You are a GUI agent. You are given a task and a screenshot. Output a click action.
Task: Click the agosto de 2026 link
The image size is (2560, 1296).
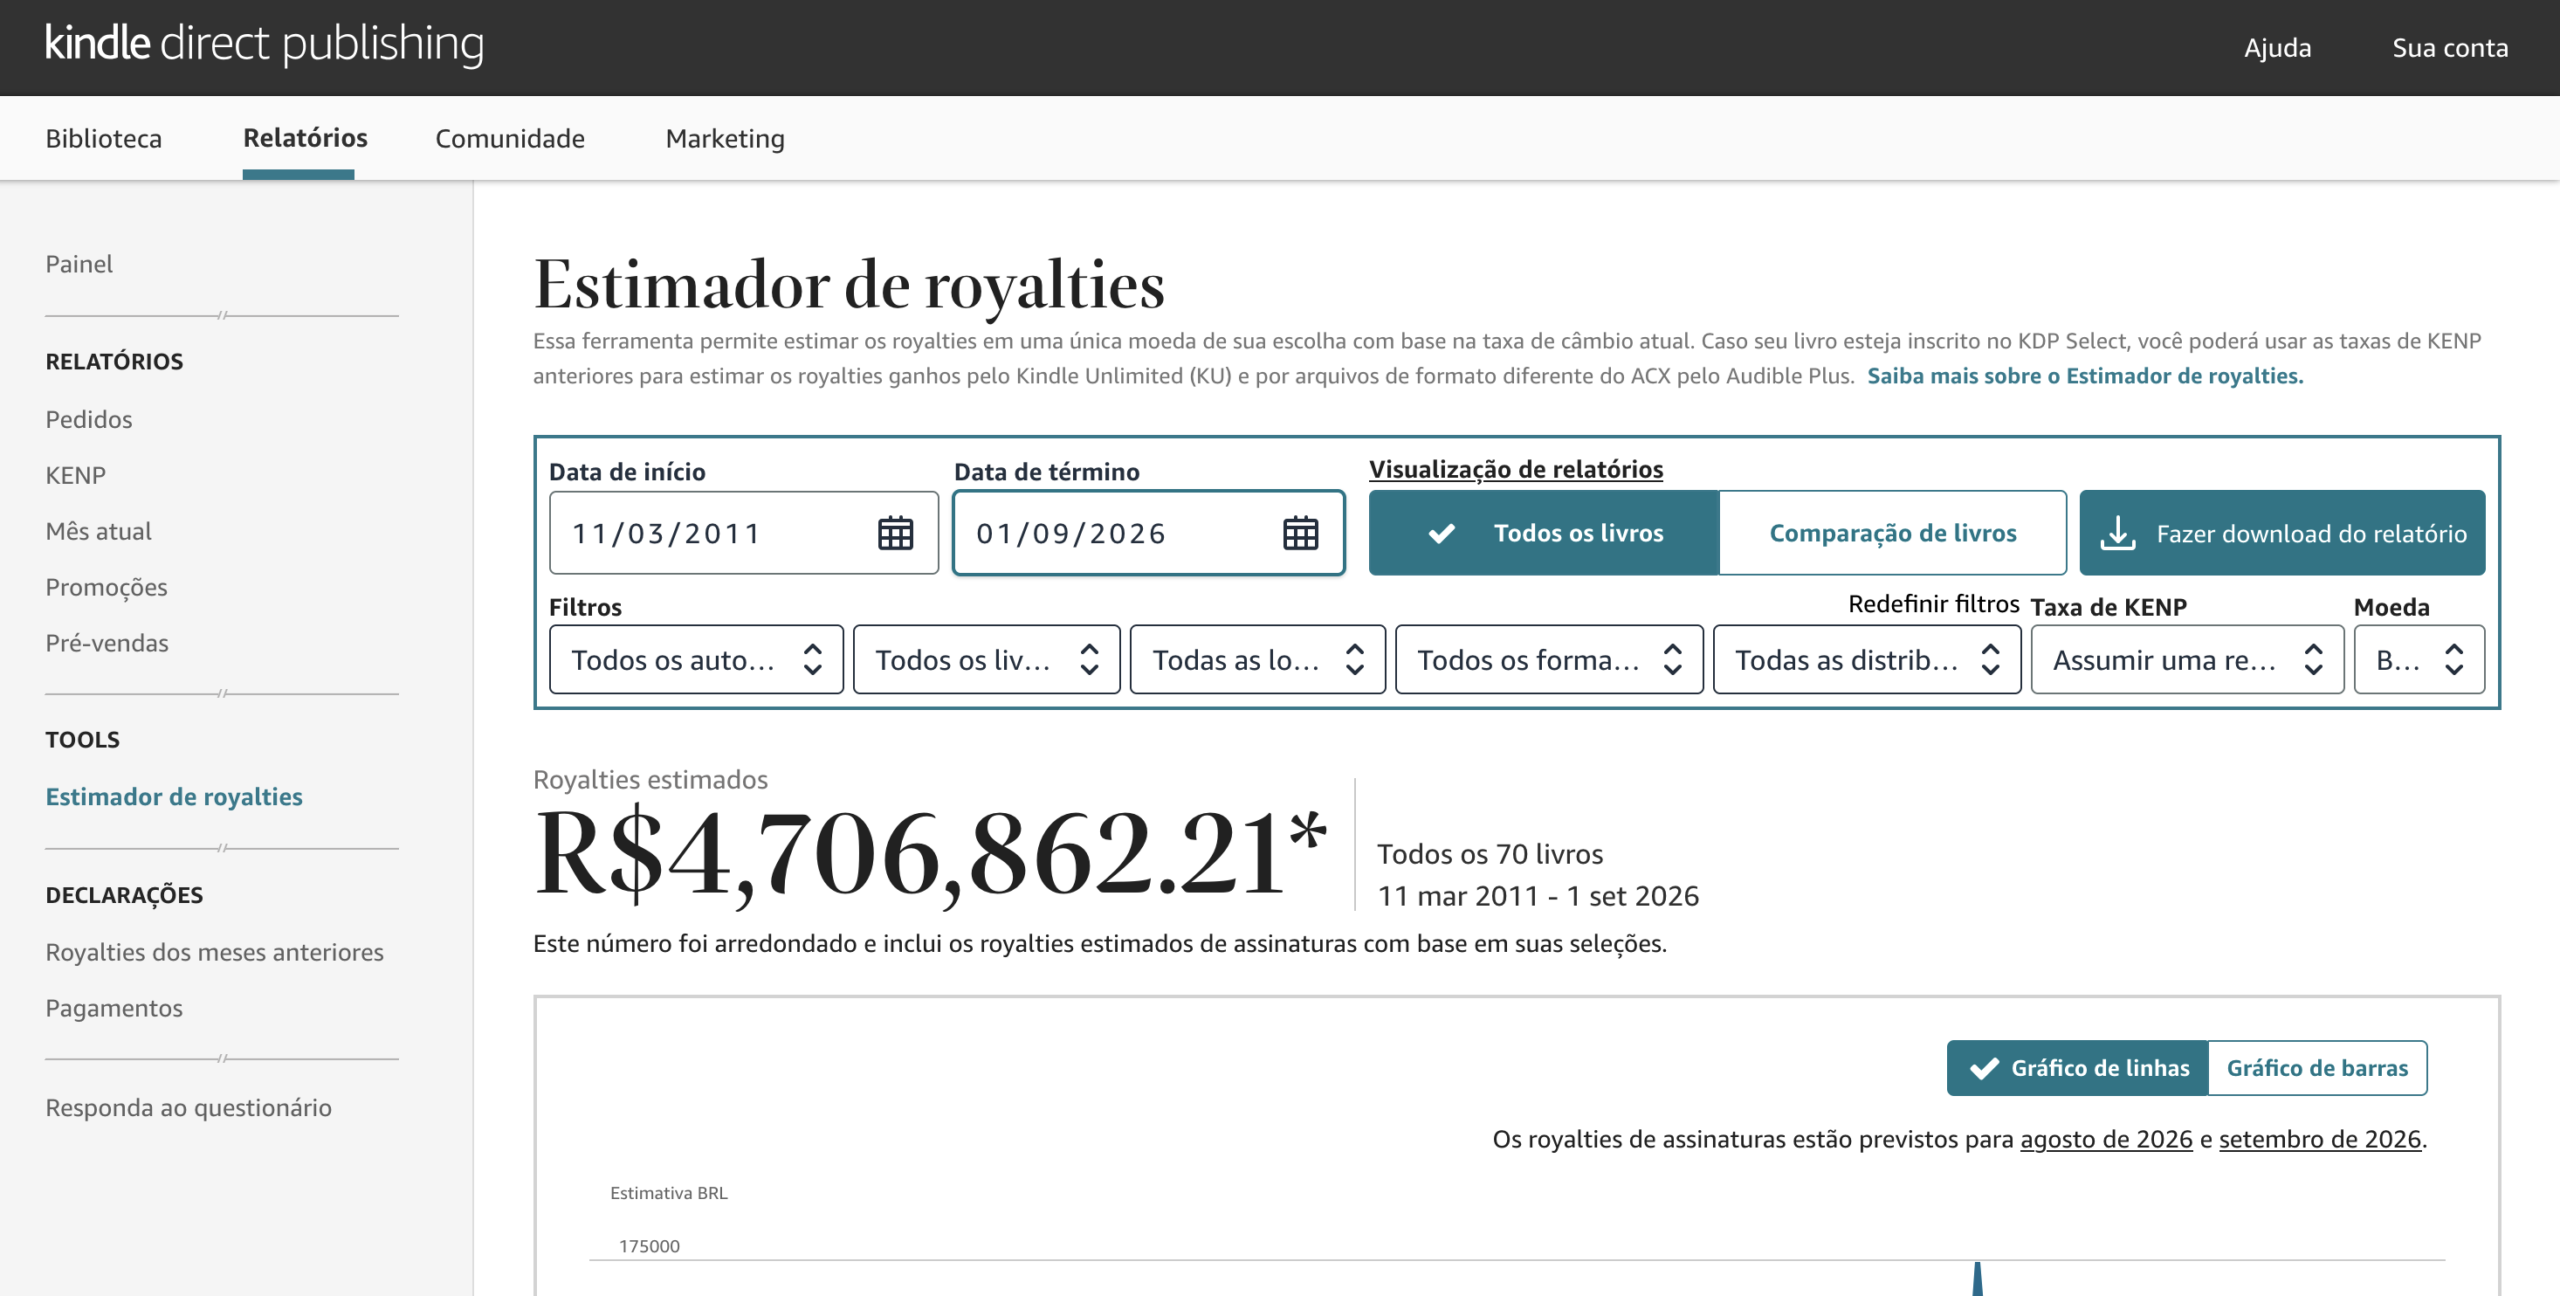[2106, 1139]
